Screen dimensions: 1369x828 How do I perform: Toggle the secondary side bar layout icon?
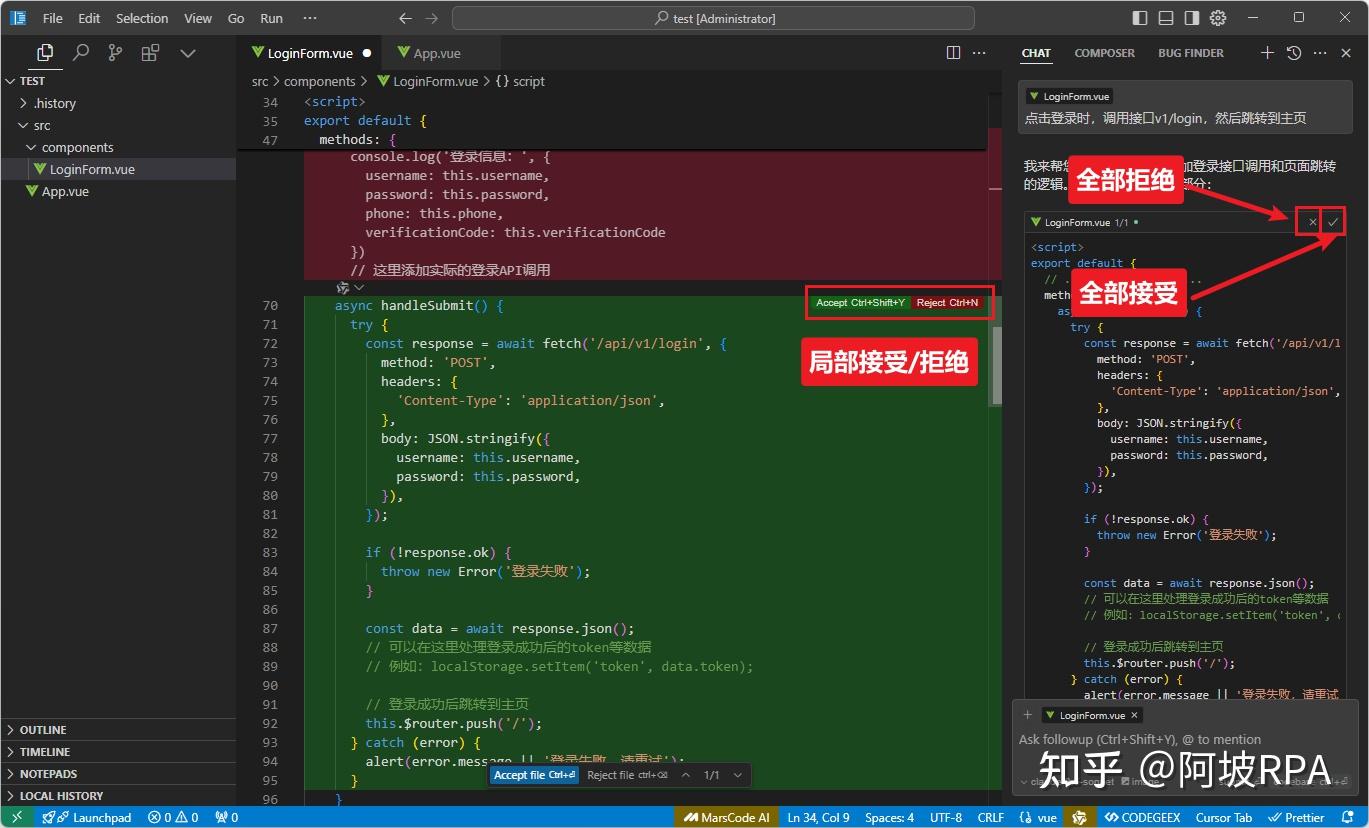(x=1192, y=18)
